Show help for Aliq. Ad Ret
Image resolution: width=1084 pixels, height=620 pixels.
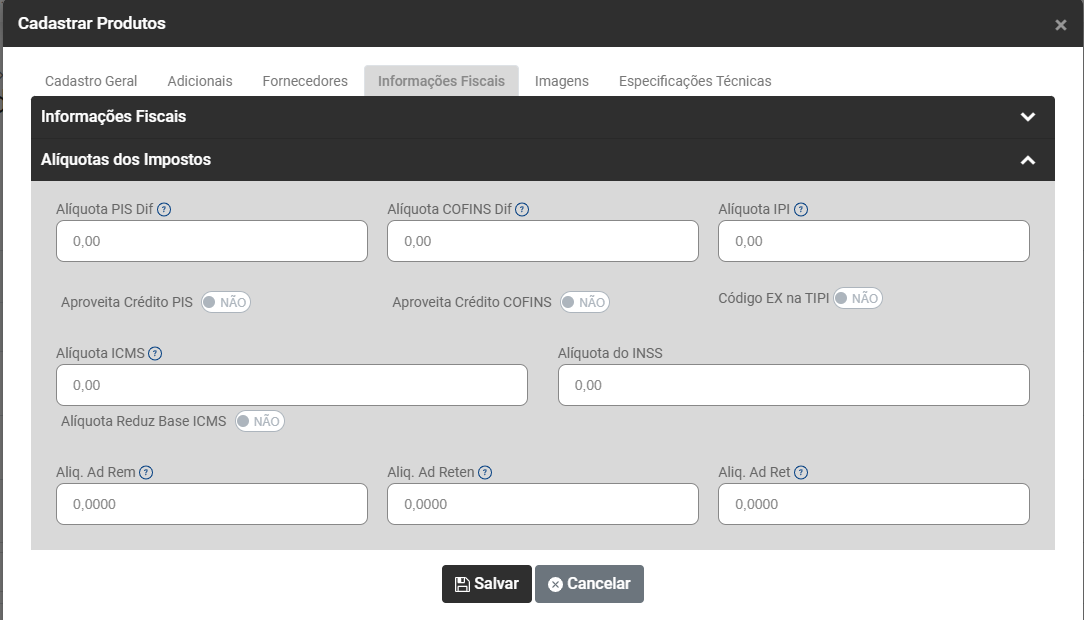tap(801, 473)
